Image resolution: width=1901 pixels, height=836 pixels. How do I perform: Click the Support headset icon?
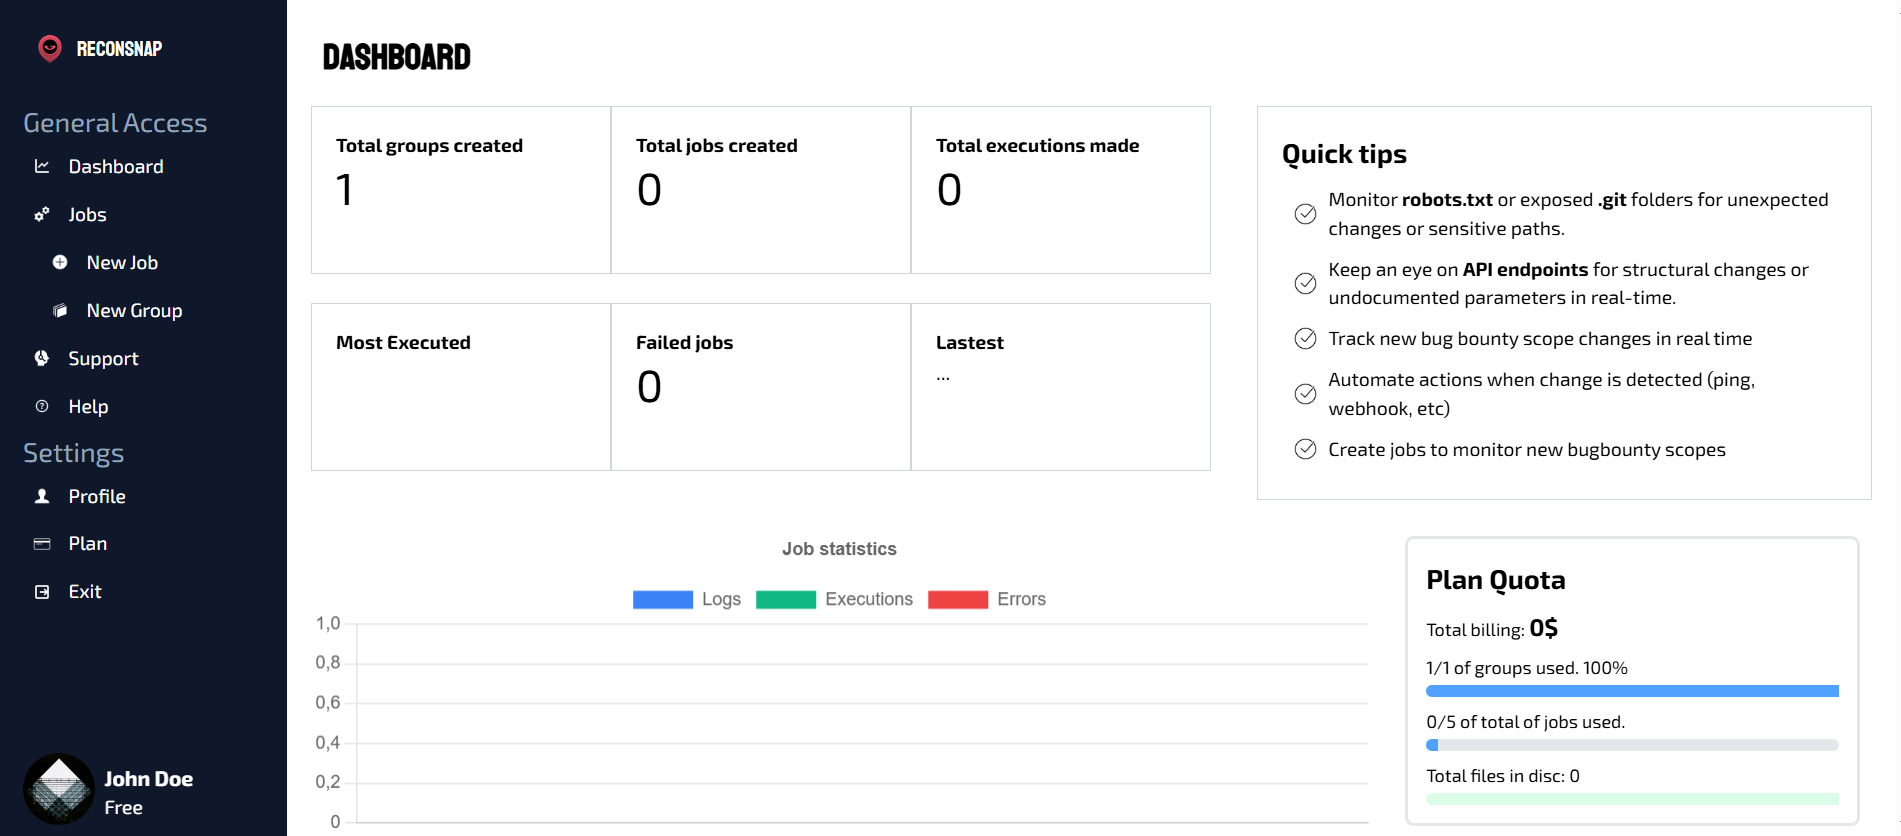pyautogui.click(x=42, y=358)
